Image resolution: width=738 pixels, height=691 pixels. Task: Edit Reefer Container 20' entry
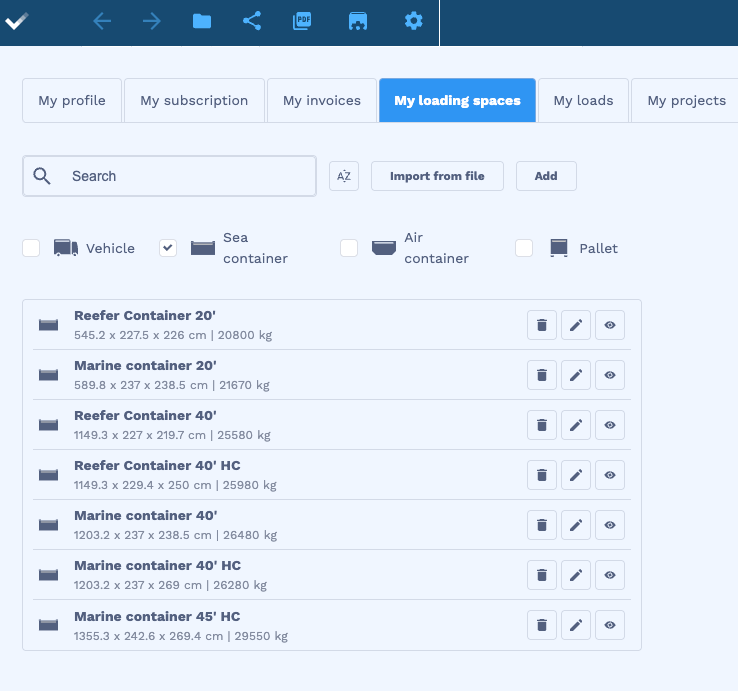[x=576, y=325]
